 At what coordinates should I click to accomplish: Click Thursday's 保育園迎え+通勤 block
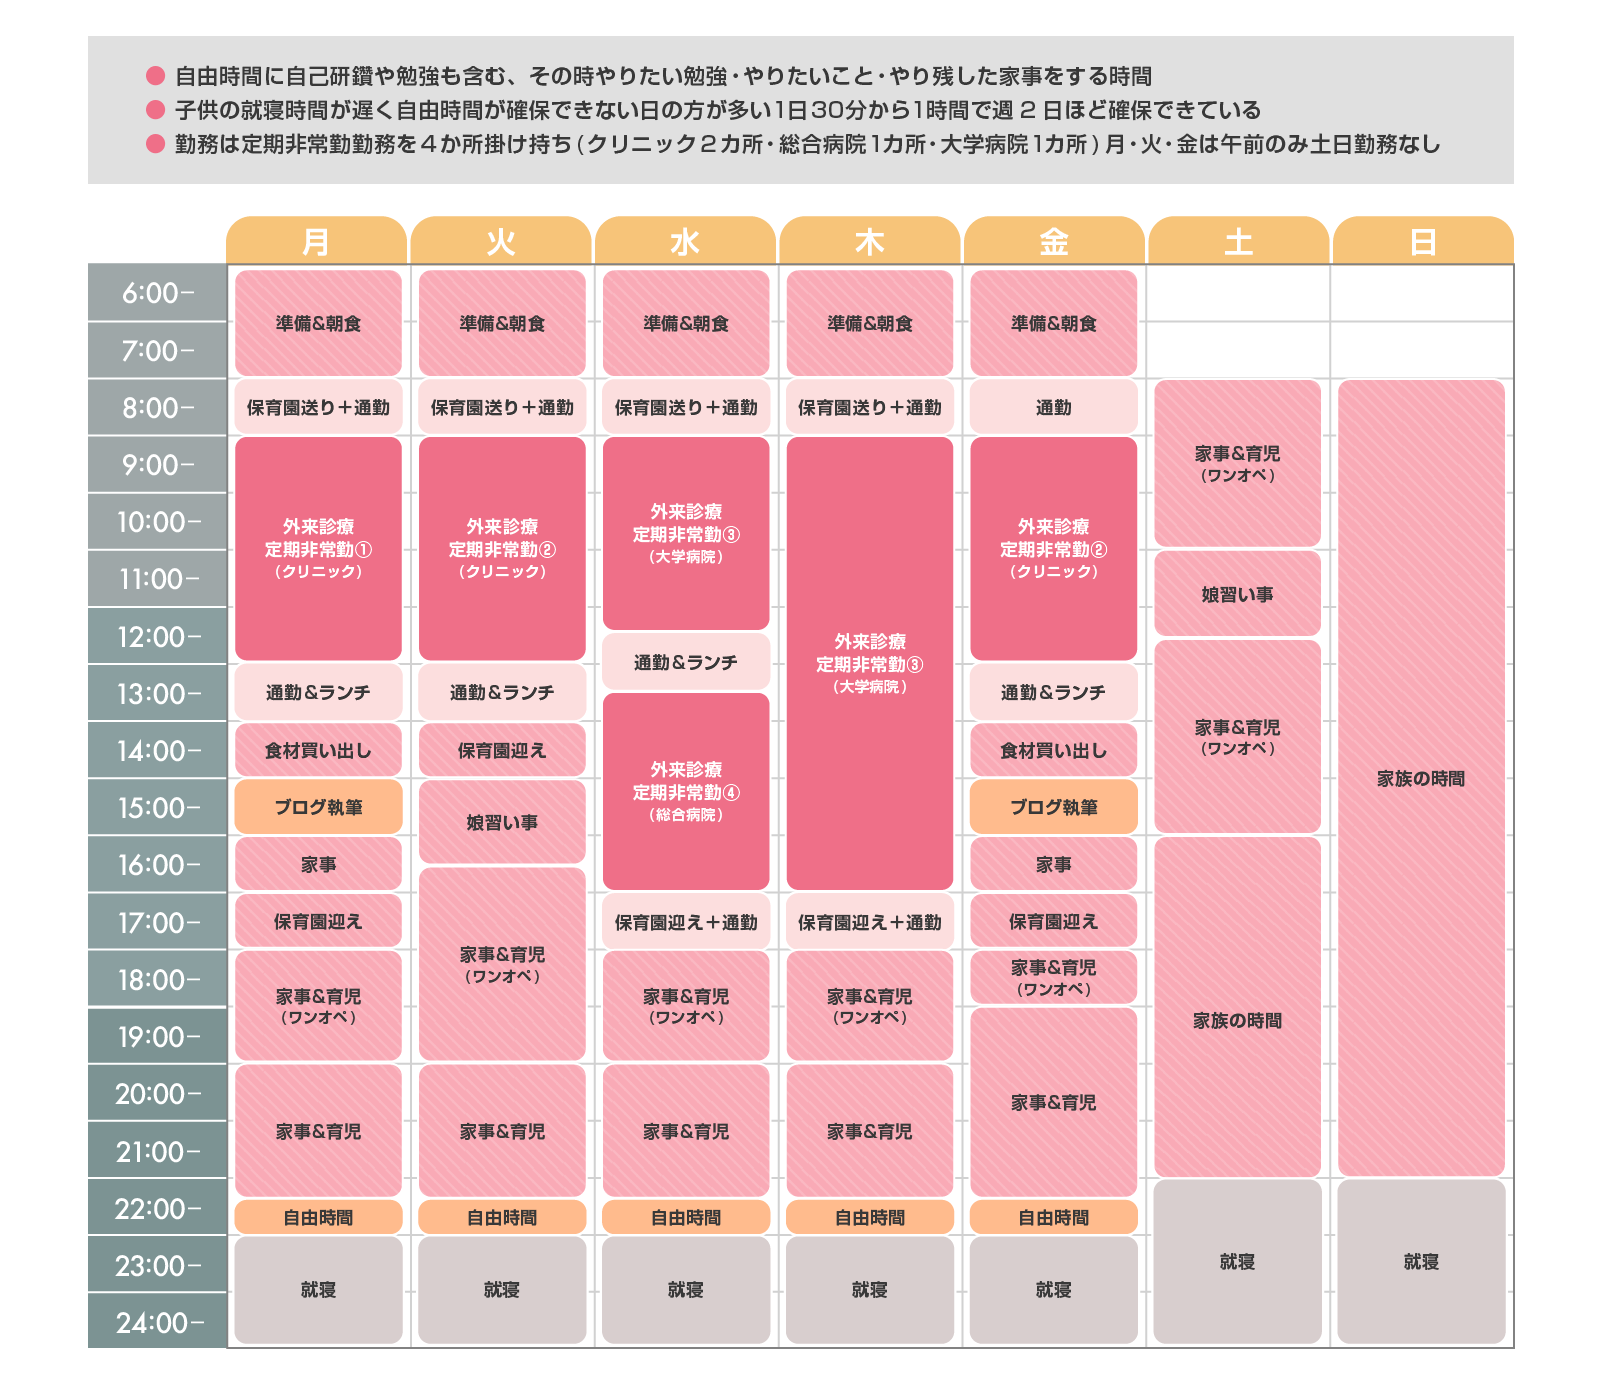click(870, 922)
